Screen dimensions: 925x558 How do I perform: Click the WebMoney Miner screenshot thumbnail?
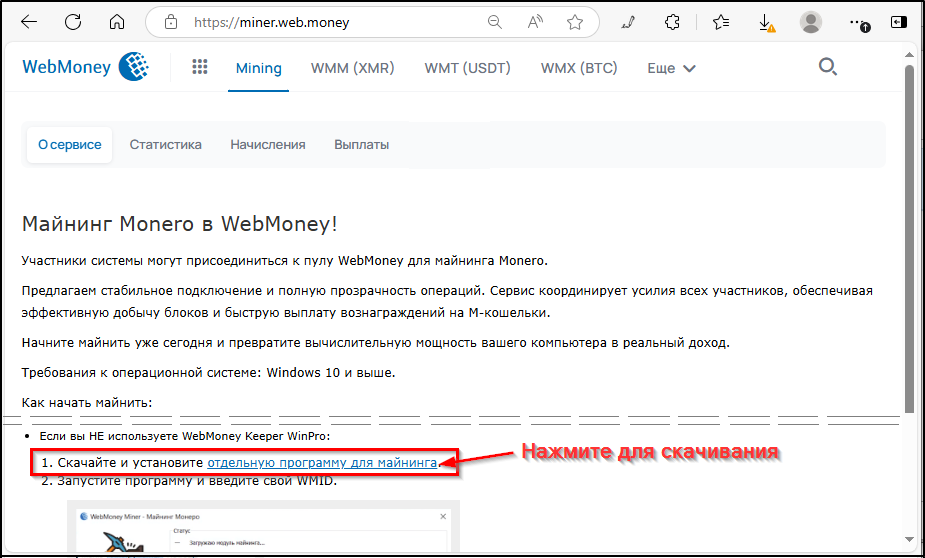(x=263, y=526)
